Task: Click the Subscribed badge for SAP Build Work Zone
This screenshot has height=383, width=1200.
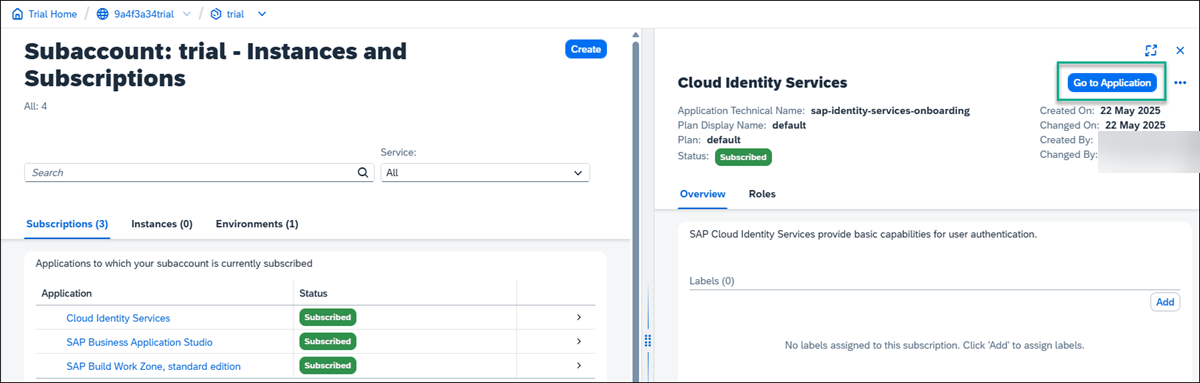Action: pyautogui.click(x=328, y=365)
